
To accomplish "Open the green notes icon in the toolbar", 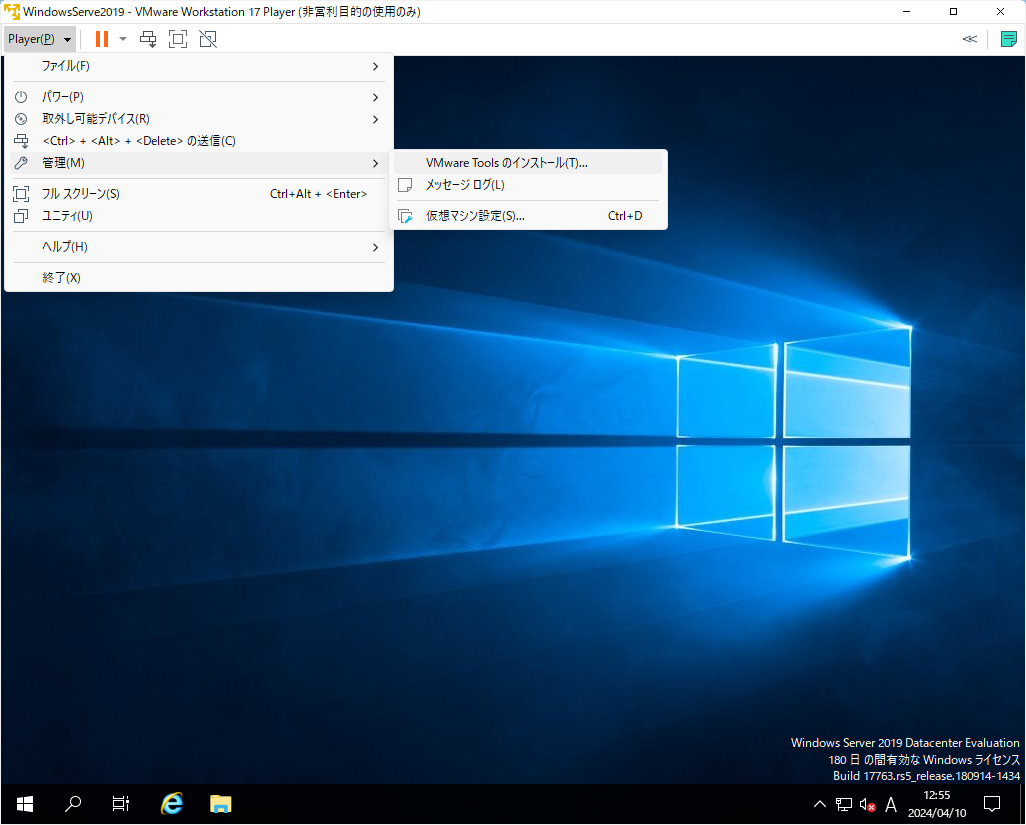I will (x=1008, y=39).
